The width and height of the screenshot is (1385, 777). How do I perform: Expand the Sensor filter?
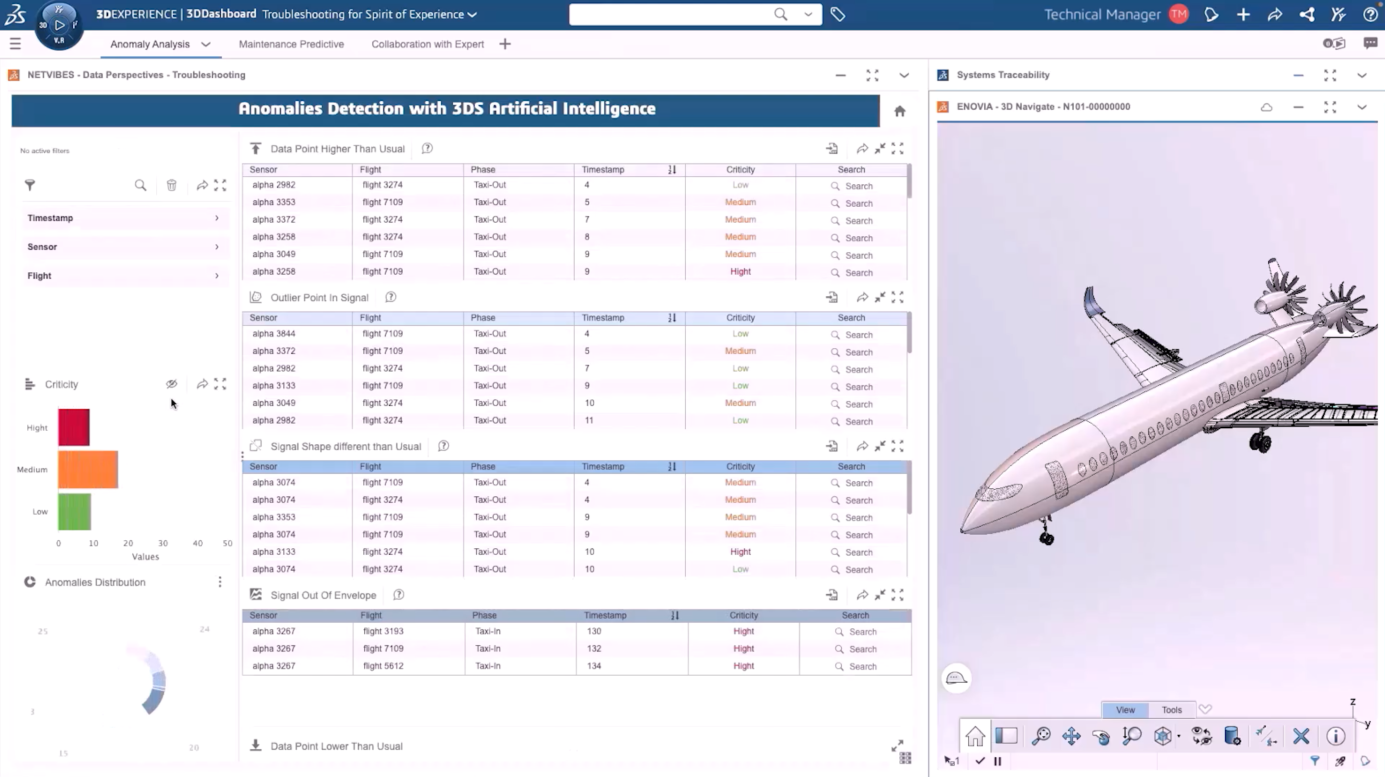click(122, 247)
